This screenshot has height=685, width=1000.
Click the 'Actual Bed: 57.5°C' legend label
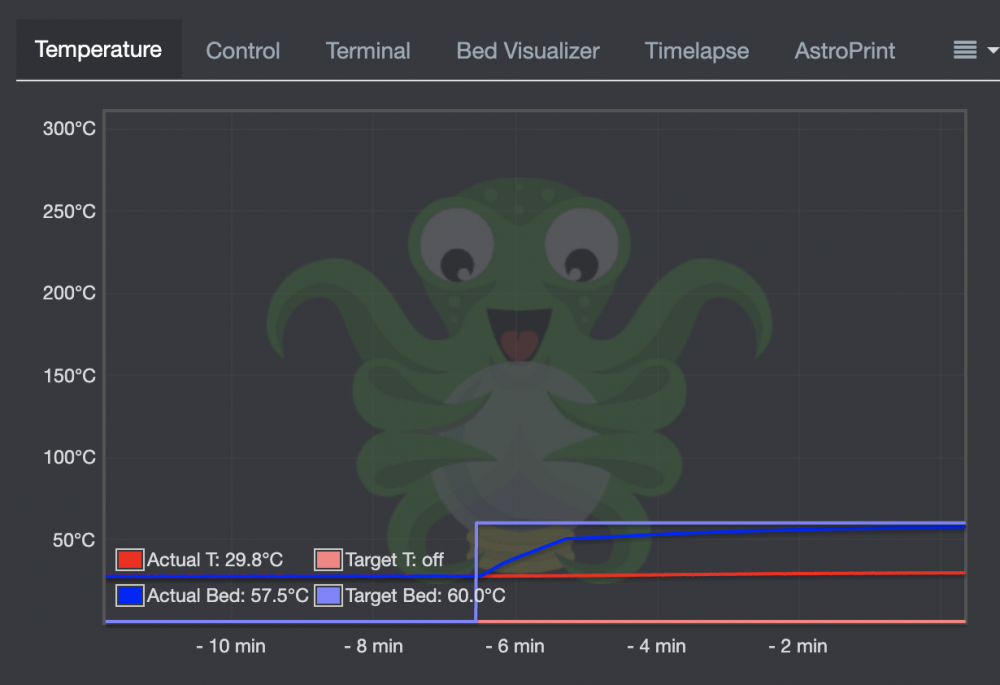tap(228, 596)
